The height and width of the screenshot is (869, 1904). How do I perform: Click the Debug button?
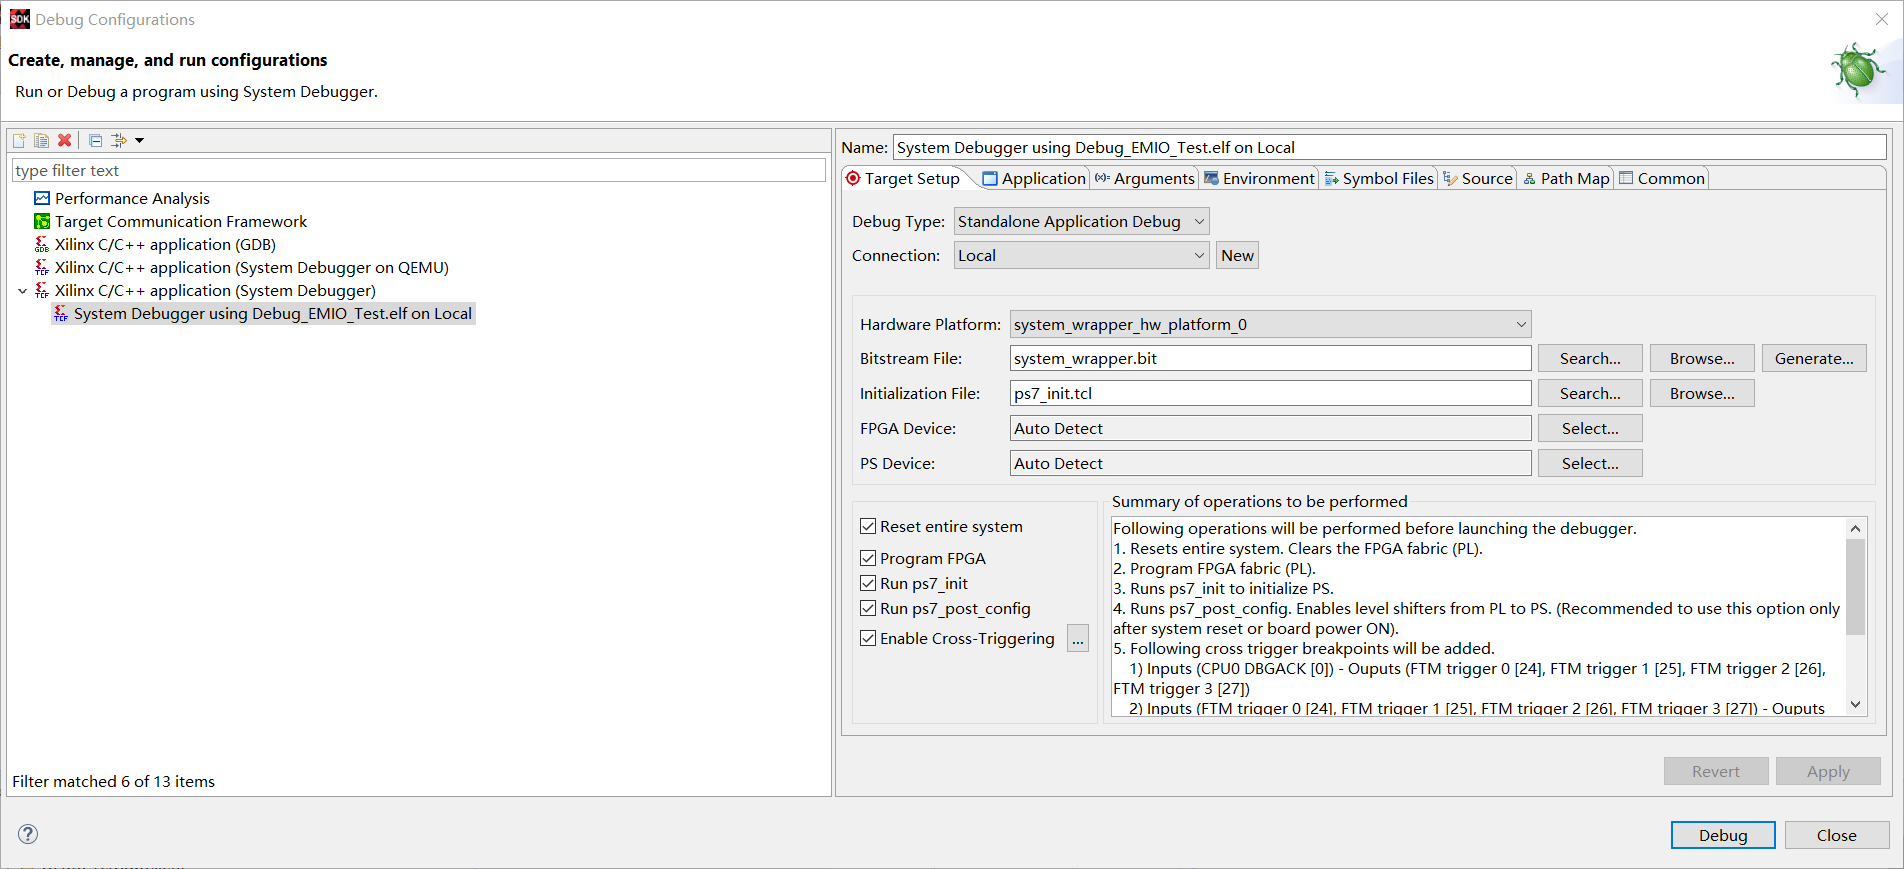click(1723, 835)
